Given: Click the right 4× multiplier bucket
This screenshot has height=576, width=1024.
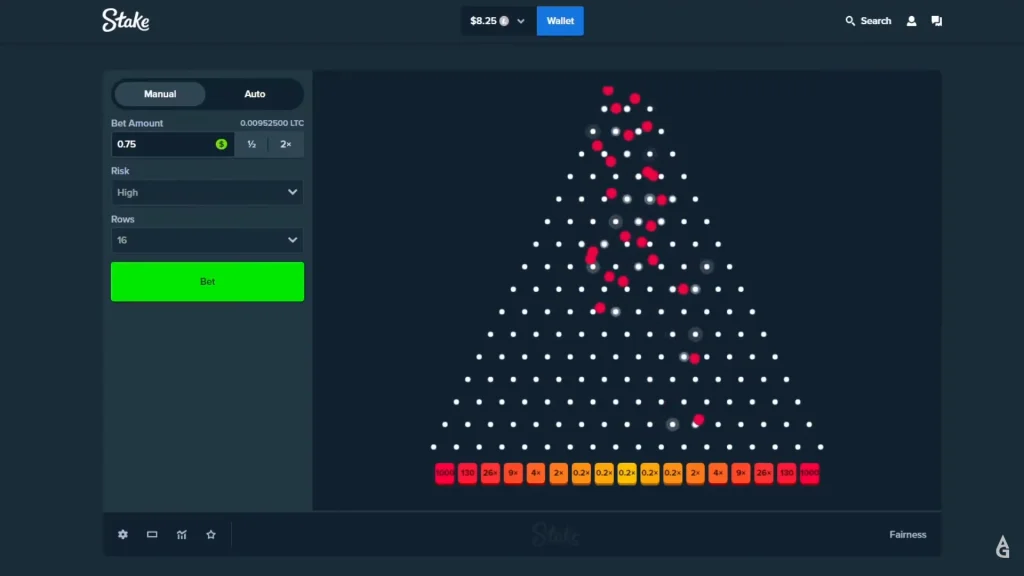Looking at the screenshot, I should pyautogui.click(x=718, y=473).
